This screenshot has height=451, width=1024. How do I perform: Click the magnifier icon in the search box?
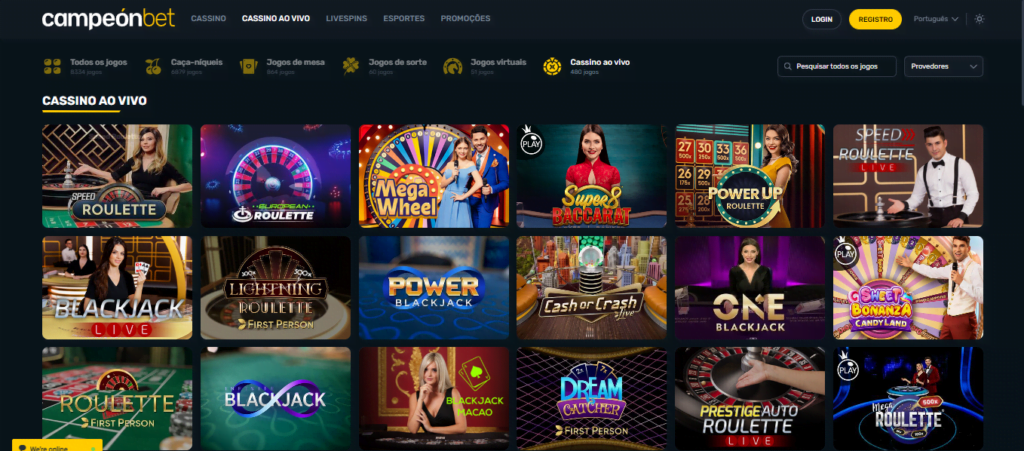coord(788,67)
